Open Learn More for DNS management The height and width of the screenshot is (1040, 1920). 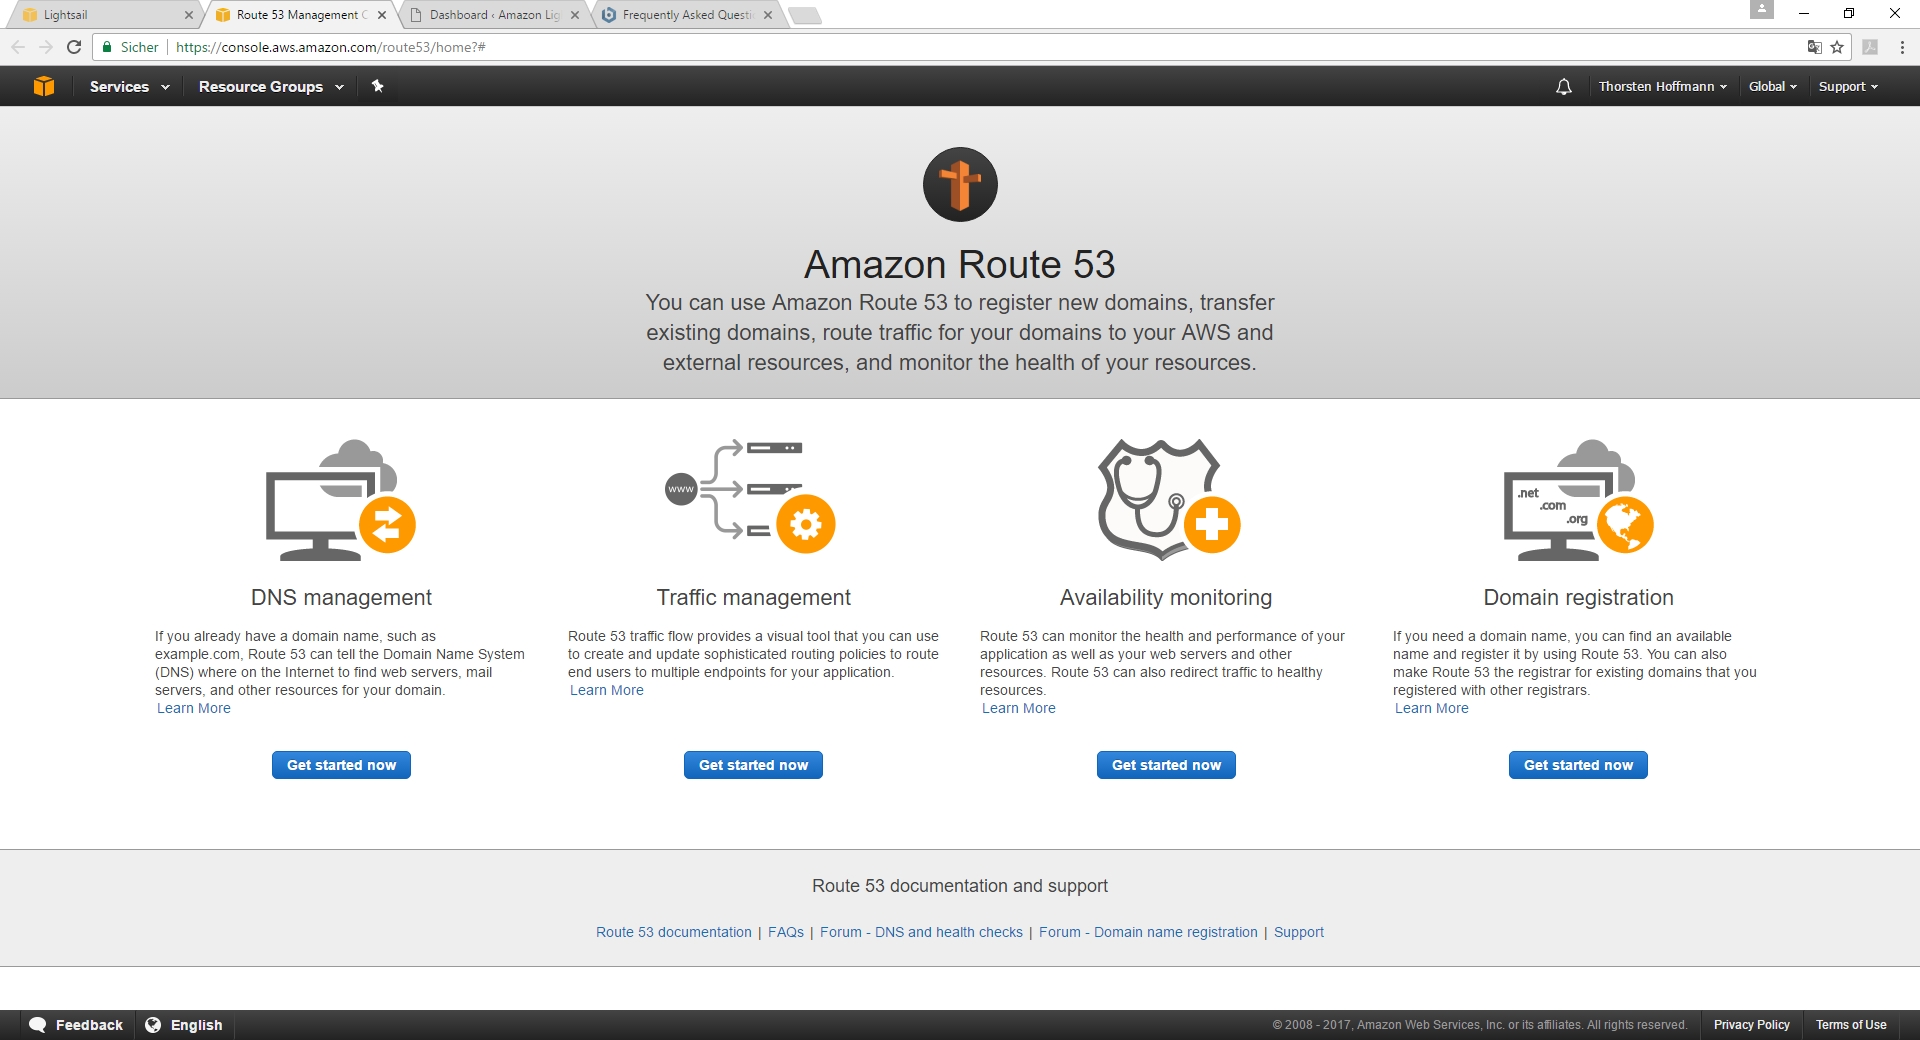[194, 708]
